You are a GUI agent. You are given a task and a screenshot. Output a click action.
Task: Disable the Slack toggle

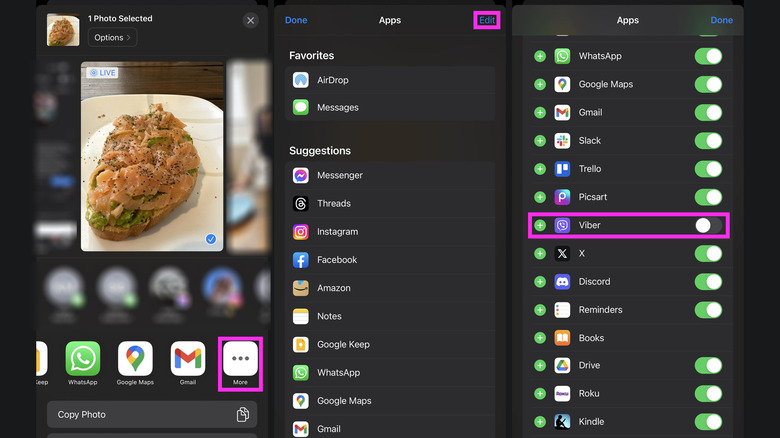pyautogui.click(x=708, y=141)
